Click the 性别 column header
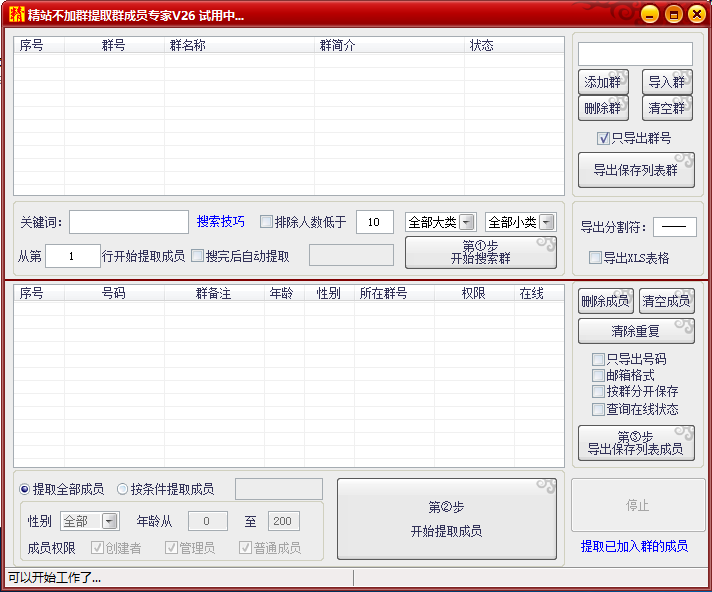This screenshot has width=712, height=592. [x=329, y=293]
